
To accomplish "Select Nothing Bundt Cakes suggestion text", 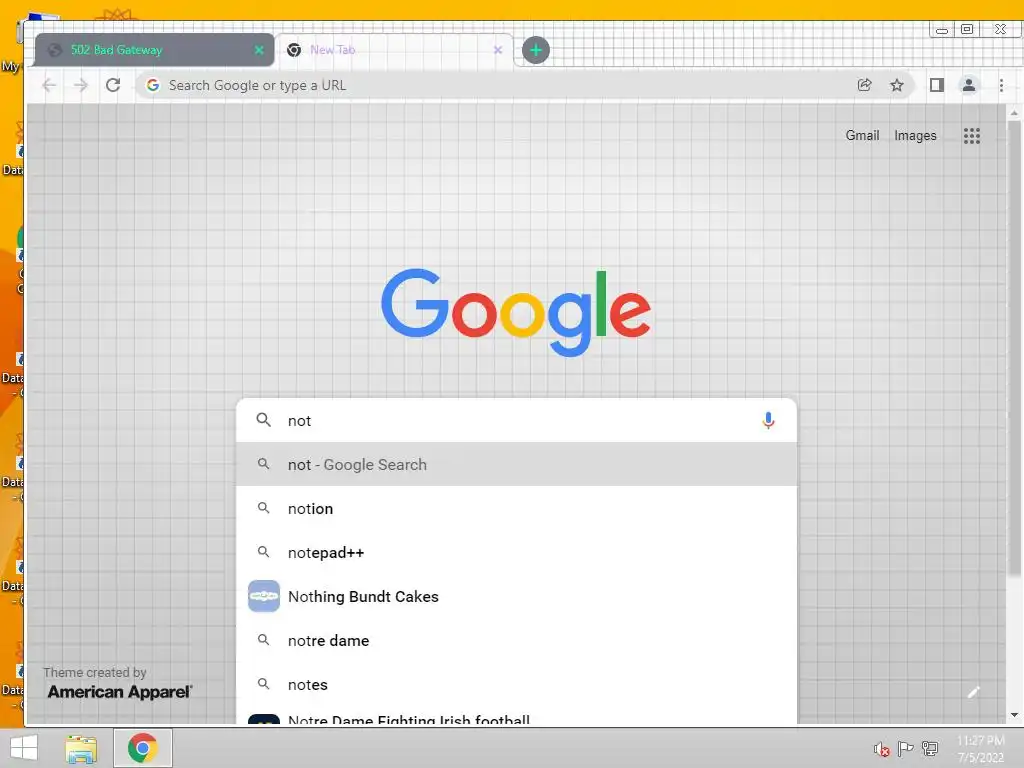I will [x=363, y=596].
